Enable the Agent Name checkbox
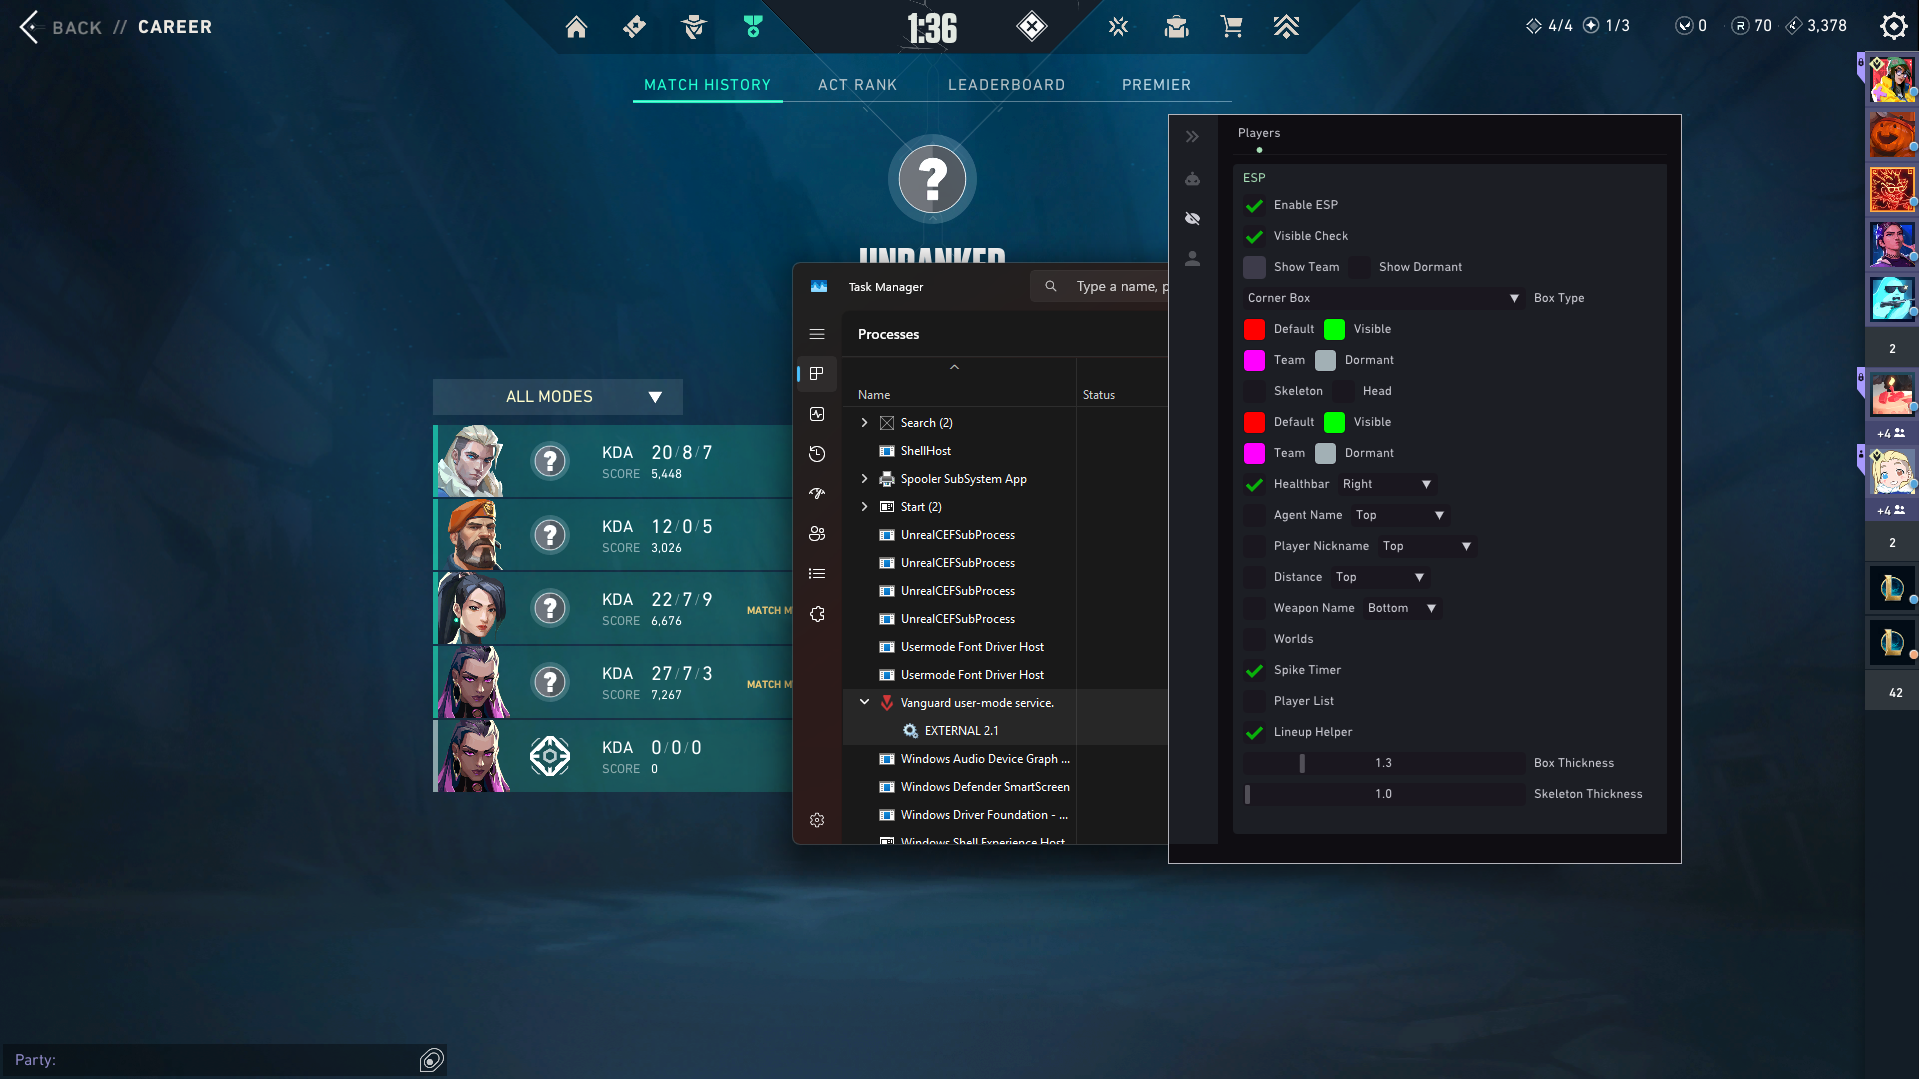 1254,515
